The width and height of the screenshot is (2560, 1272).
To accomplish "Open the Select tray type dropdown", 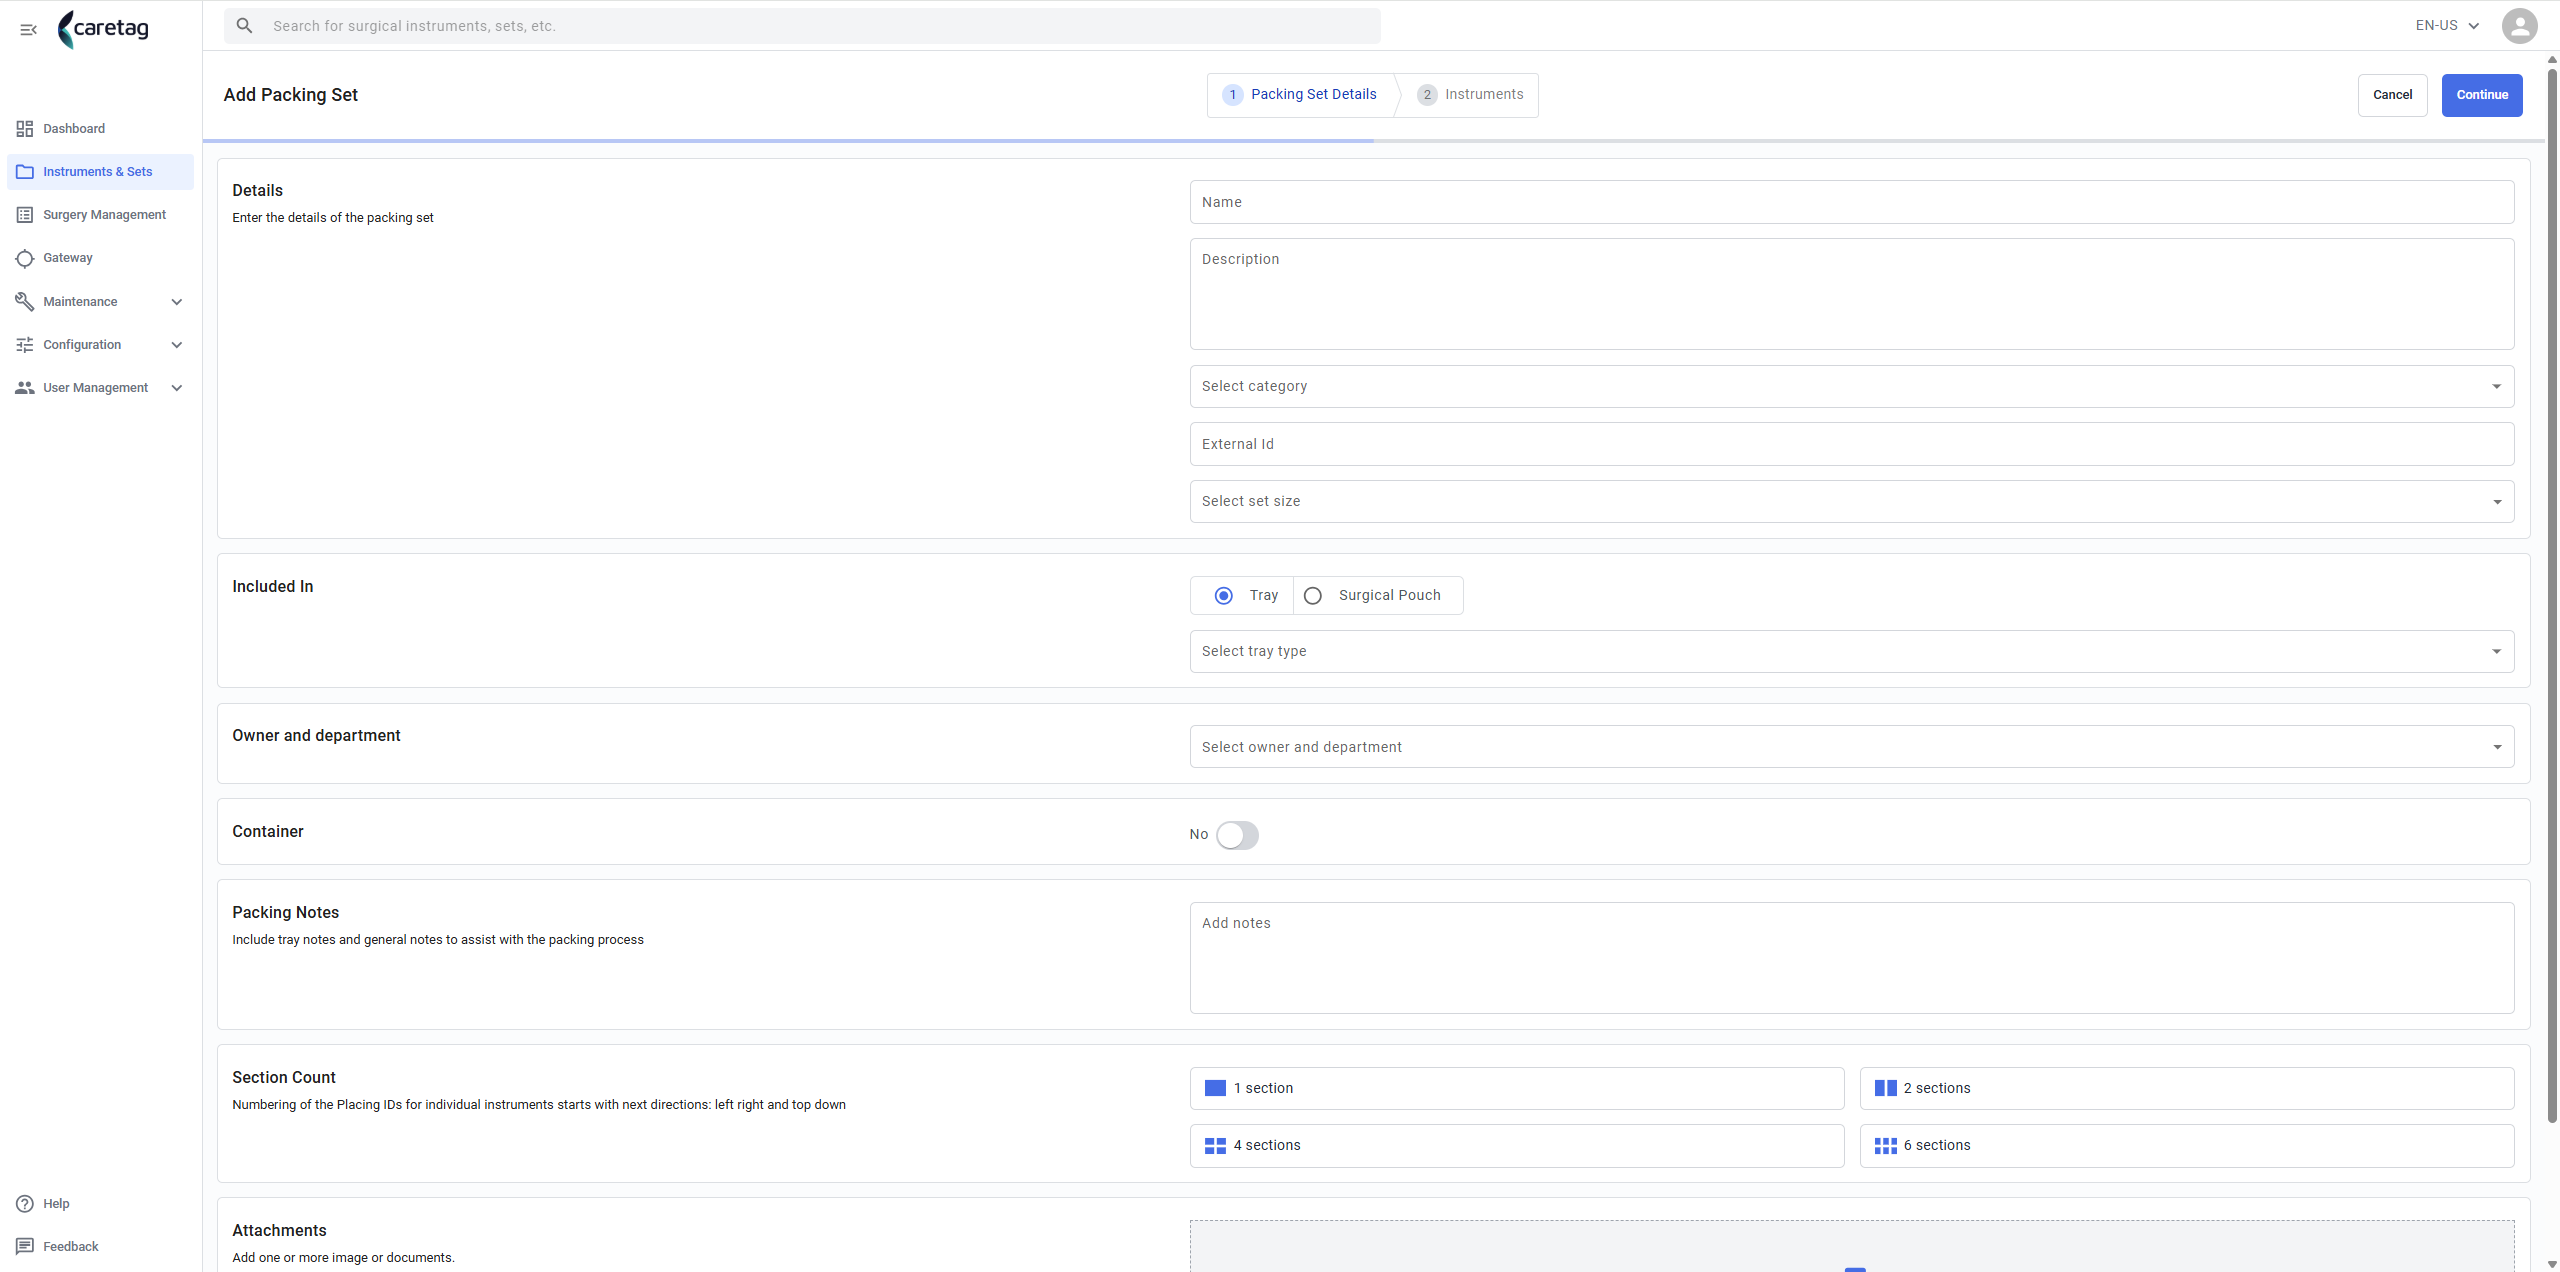I will (x=1851, y=652).
